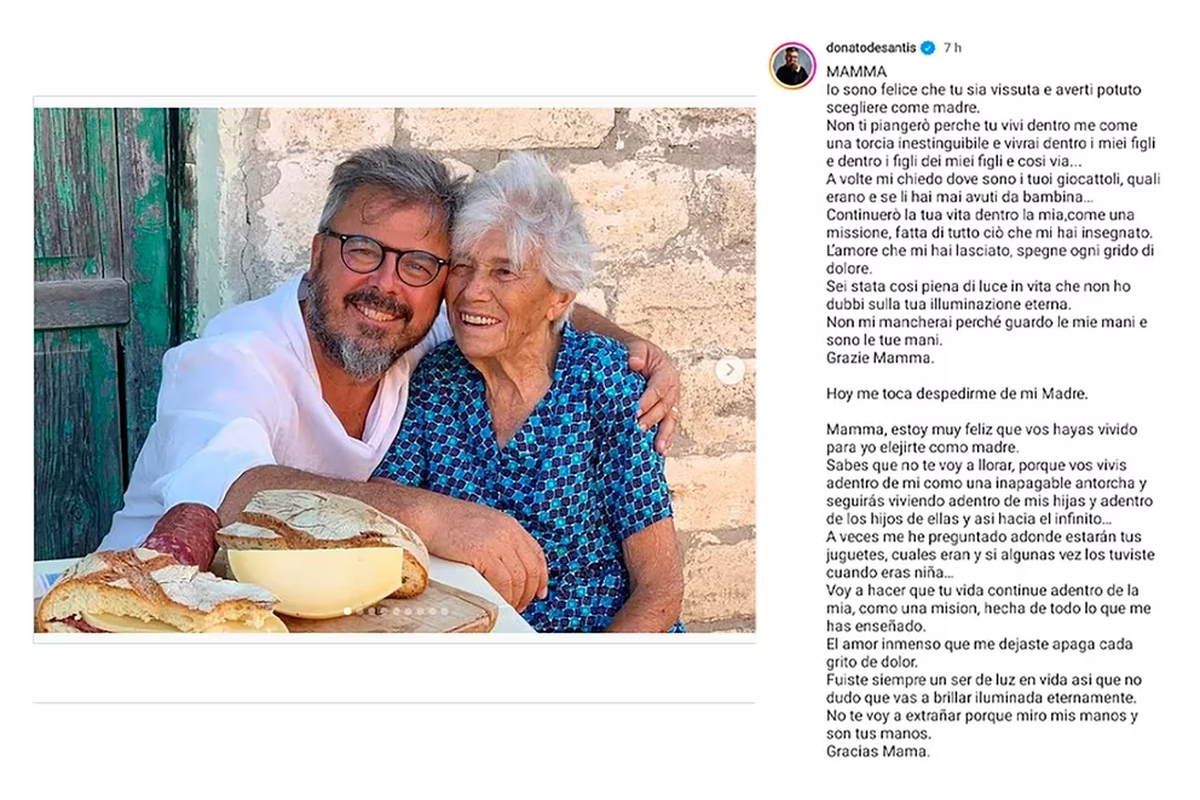Image resolution: width=1200 pixels, height=800 pixels.
Task: Select the third carousel indicator dot
Action: (x=372, y=611)
